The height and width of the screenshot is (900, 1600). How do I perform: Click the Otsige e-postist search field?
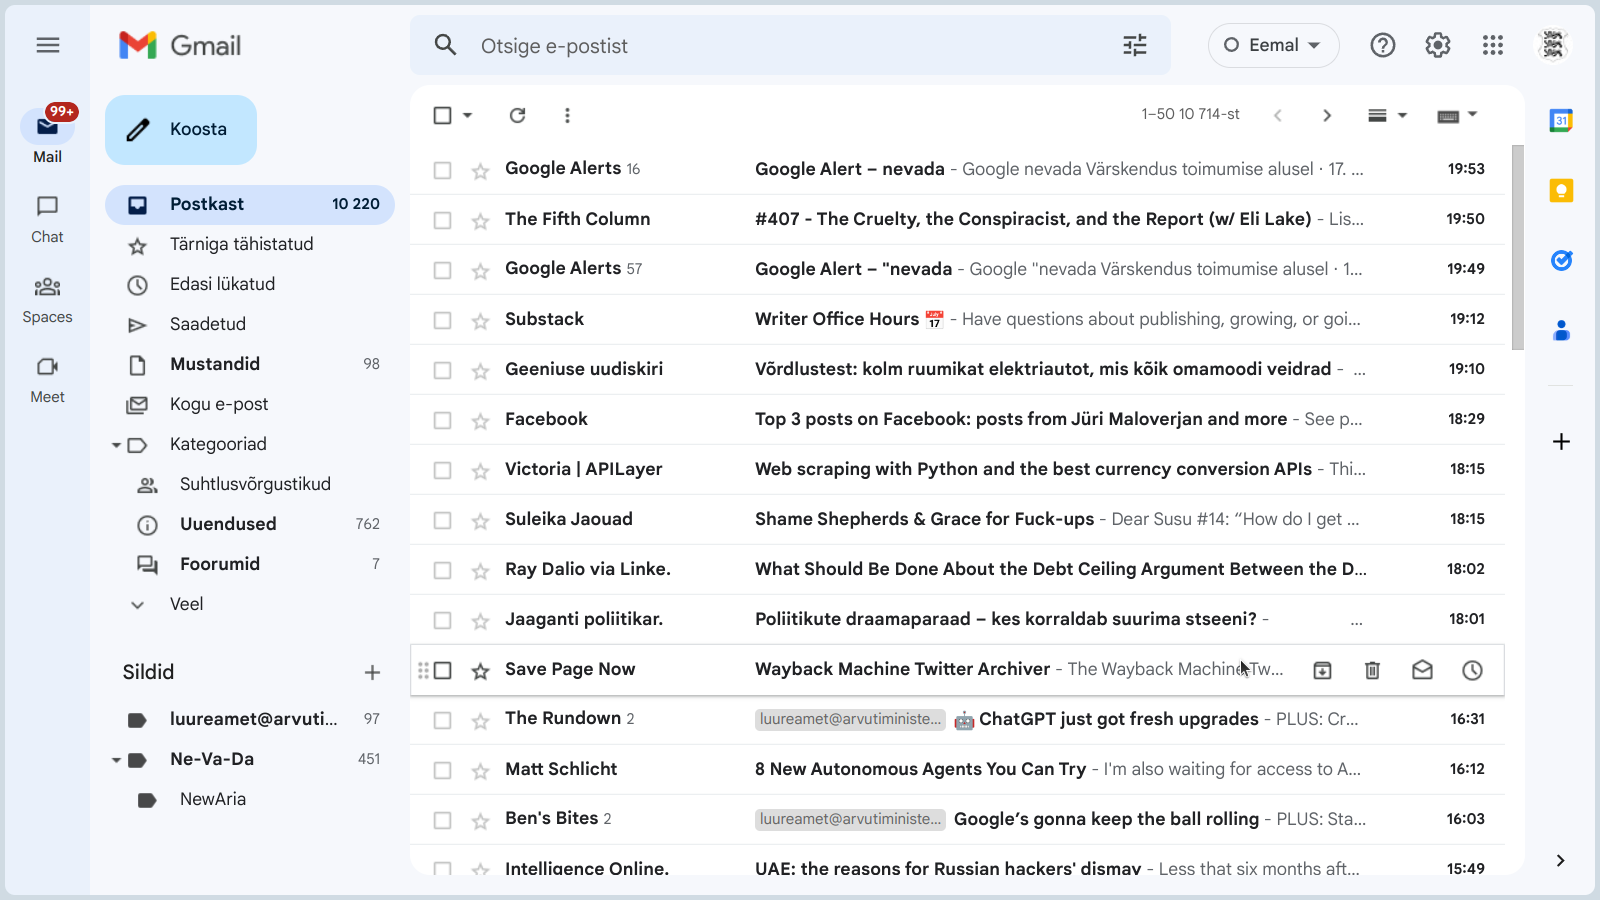[790, 45]
